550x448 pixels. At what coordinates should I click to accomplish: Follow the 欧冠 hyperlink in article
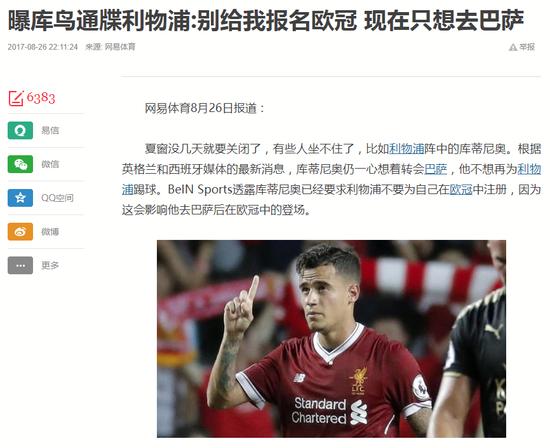(x=461, y=190)
